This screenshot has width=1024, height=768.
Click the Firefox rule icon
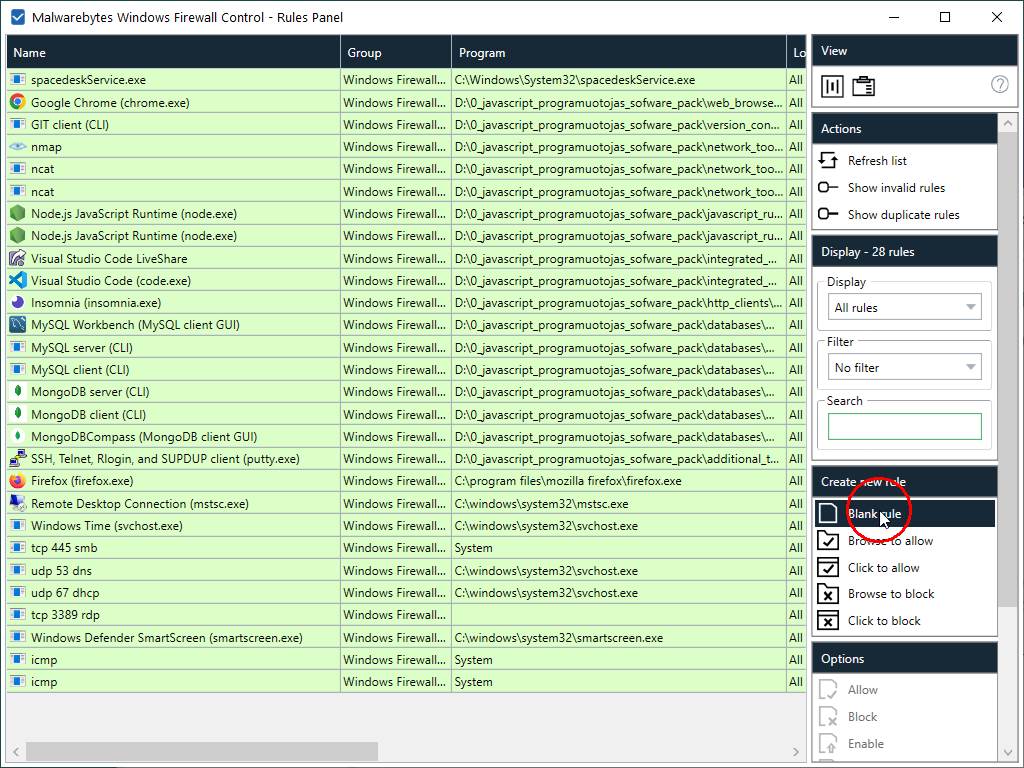tap(17, 481)
